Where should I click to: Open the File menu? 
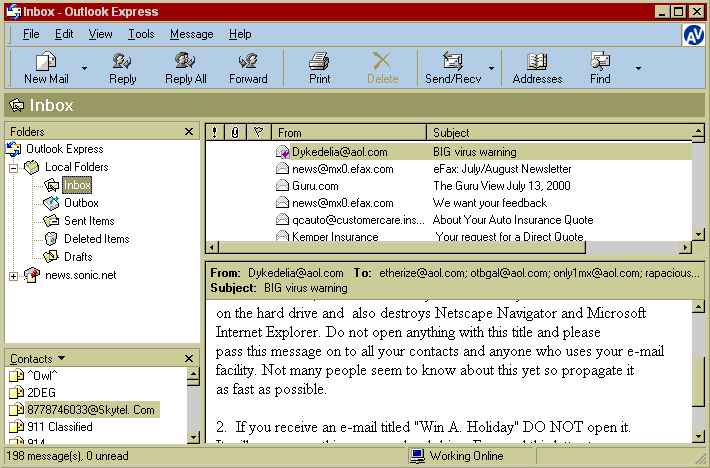(31, 34)
